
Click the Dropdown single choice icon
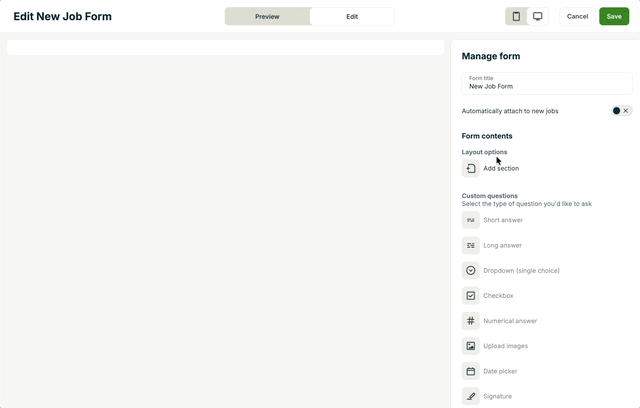click(471, 271)
